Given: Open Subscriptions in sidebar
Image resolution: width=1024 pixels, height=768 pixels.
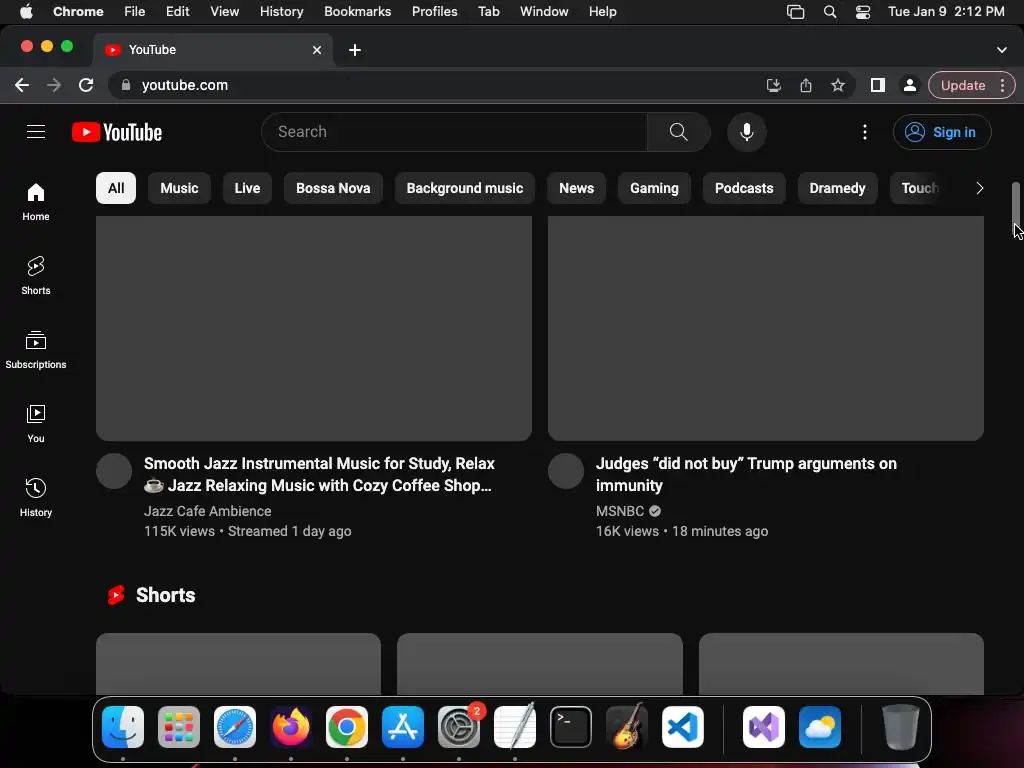Looking at the screenshot, I should [x=36, y=349].
